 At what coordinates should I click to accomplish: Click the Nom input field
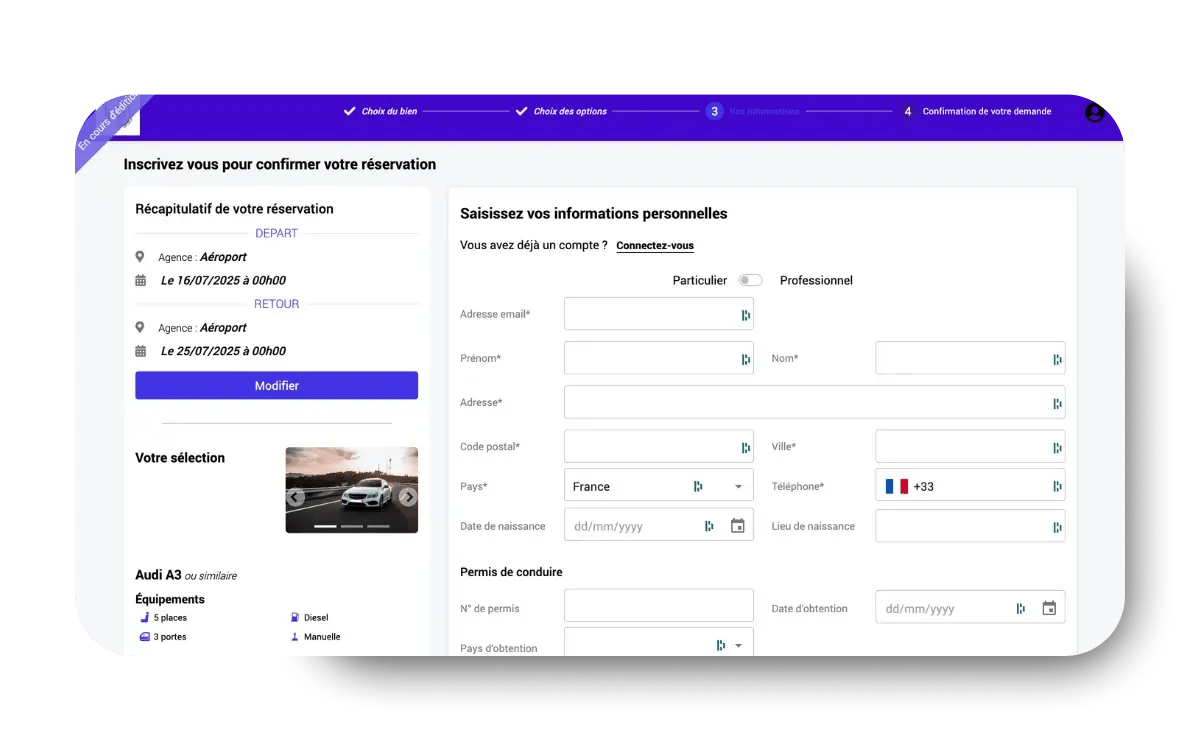[x=970, y=358]
